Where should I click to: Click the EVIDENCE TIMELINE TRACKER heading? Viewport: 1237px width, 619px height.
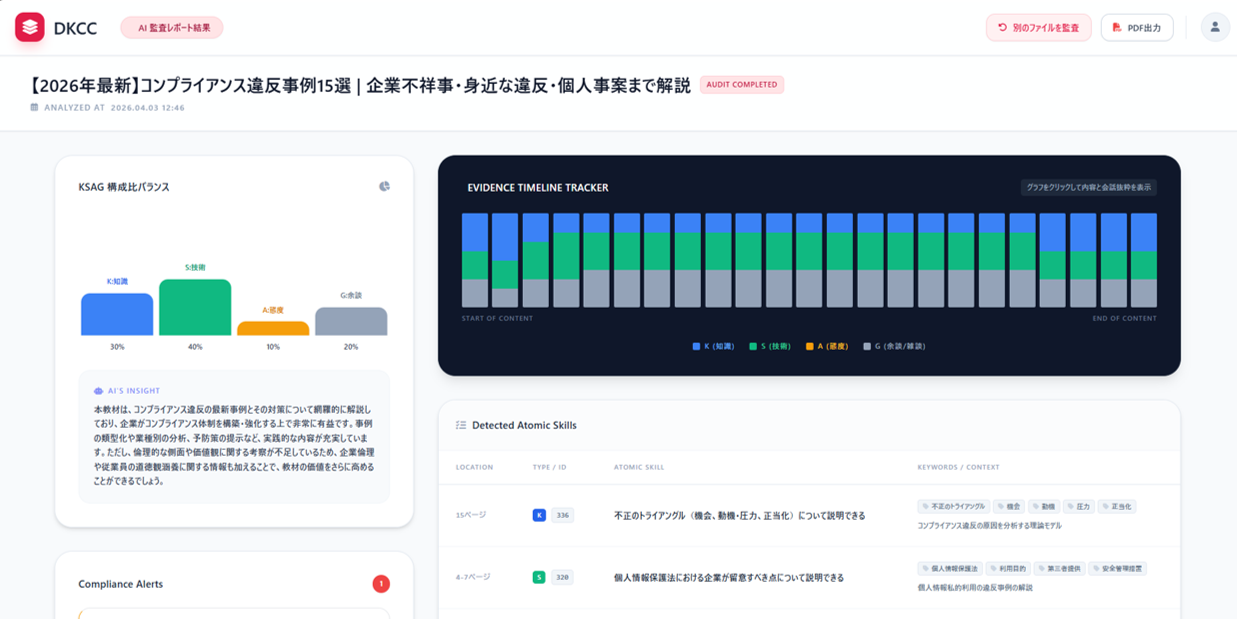(538, 187)
